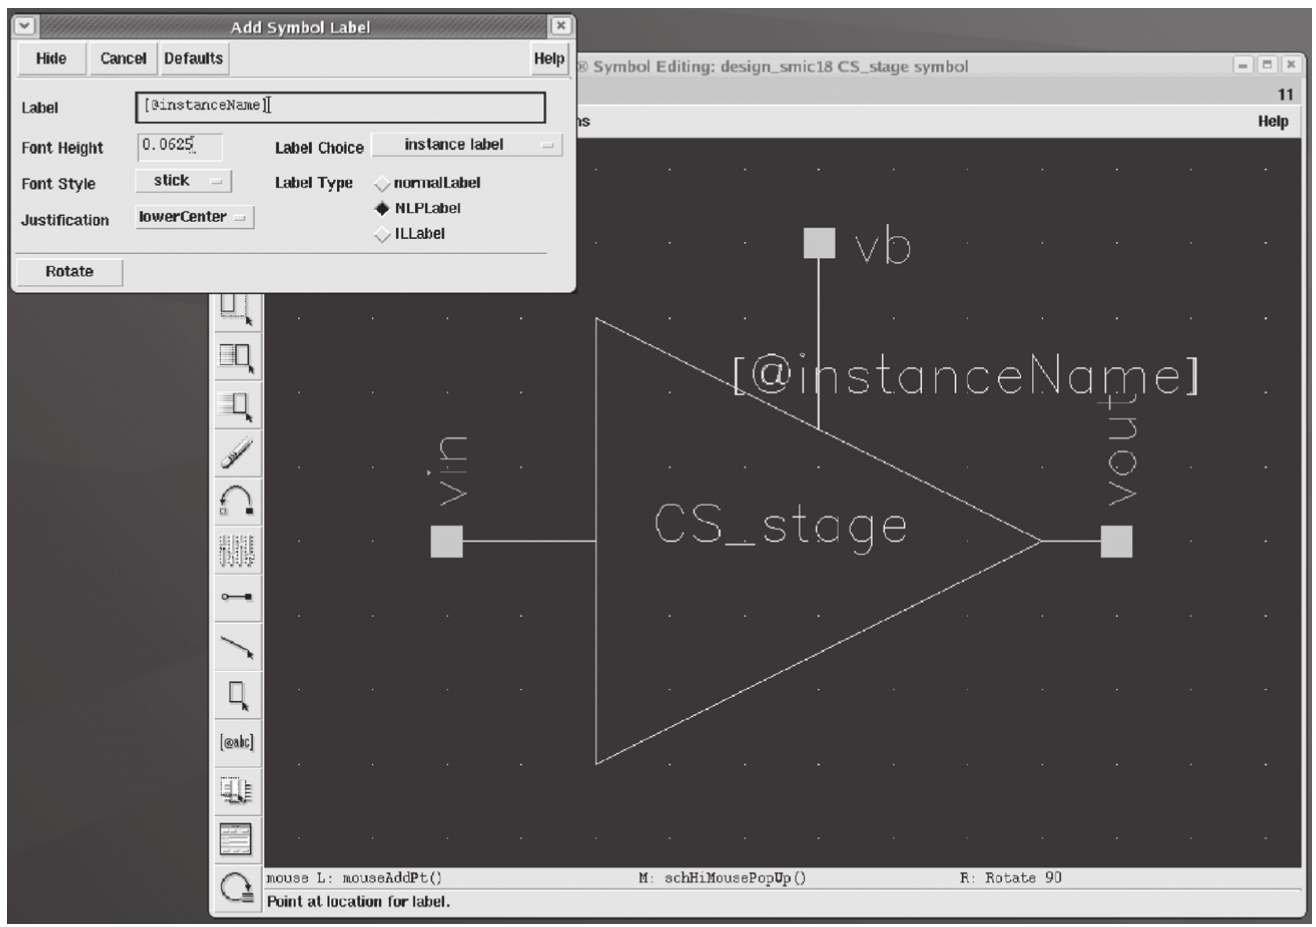
Task: Select the ILLabel radio option
Action: pyautogui.click(x=382, y=234)
